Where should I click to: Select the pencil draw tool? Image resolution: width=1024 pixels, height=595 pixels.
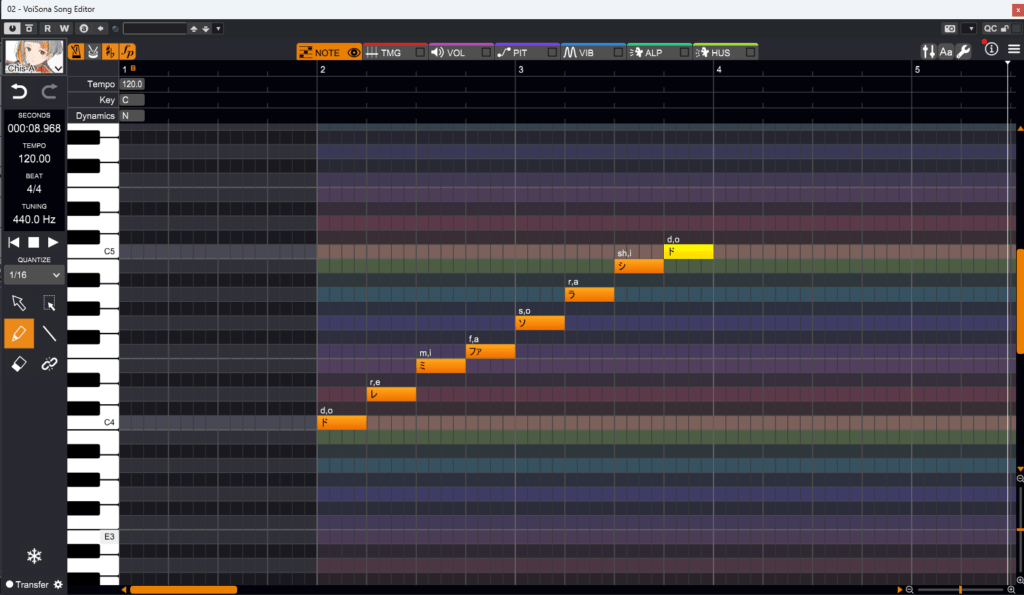(19, 334)
